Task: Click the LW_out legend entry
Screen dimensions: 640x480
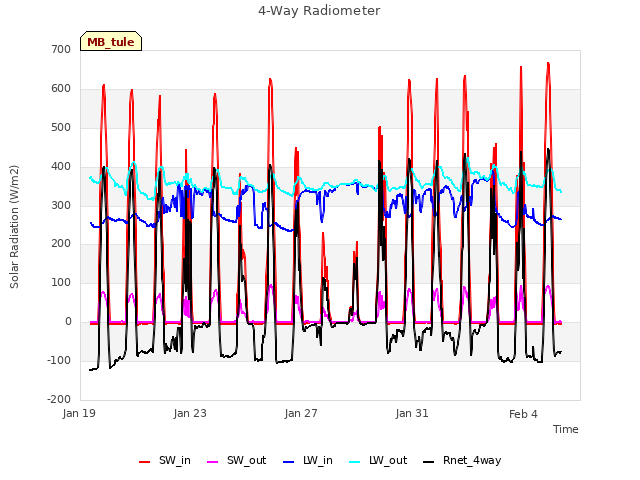Action: (378, 460)
